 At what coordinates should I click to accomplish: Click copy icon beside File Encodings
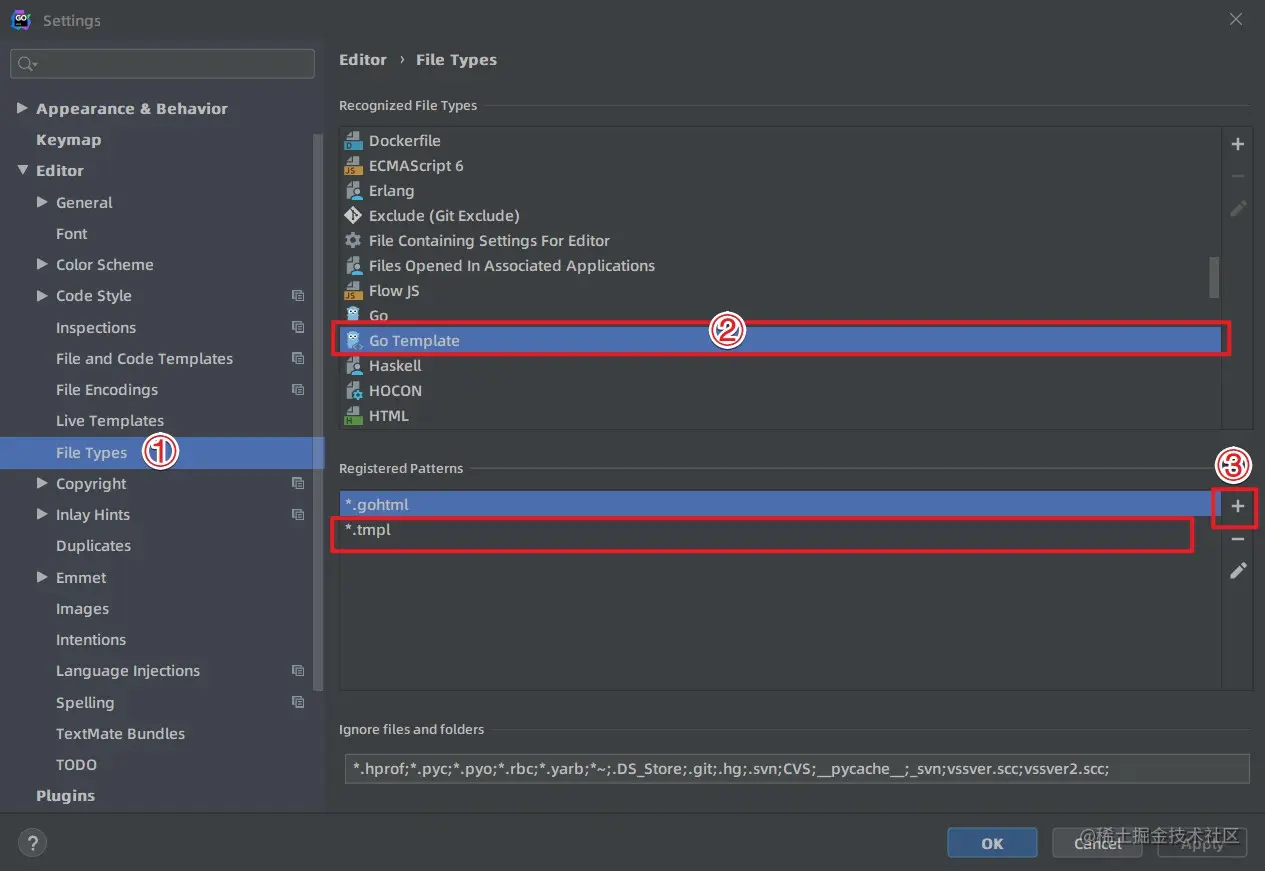point(298,390)
